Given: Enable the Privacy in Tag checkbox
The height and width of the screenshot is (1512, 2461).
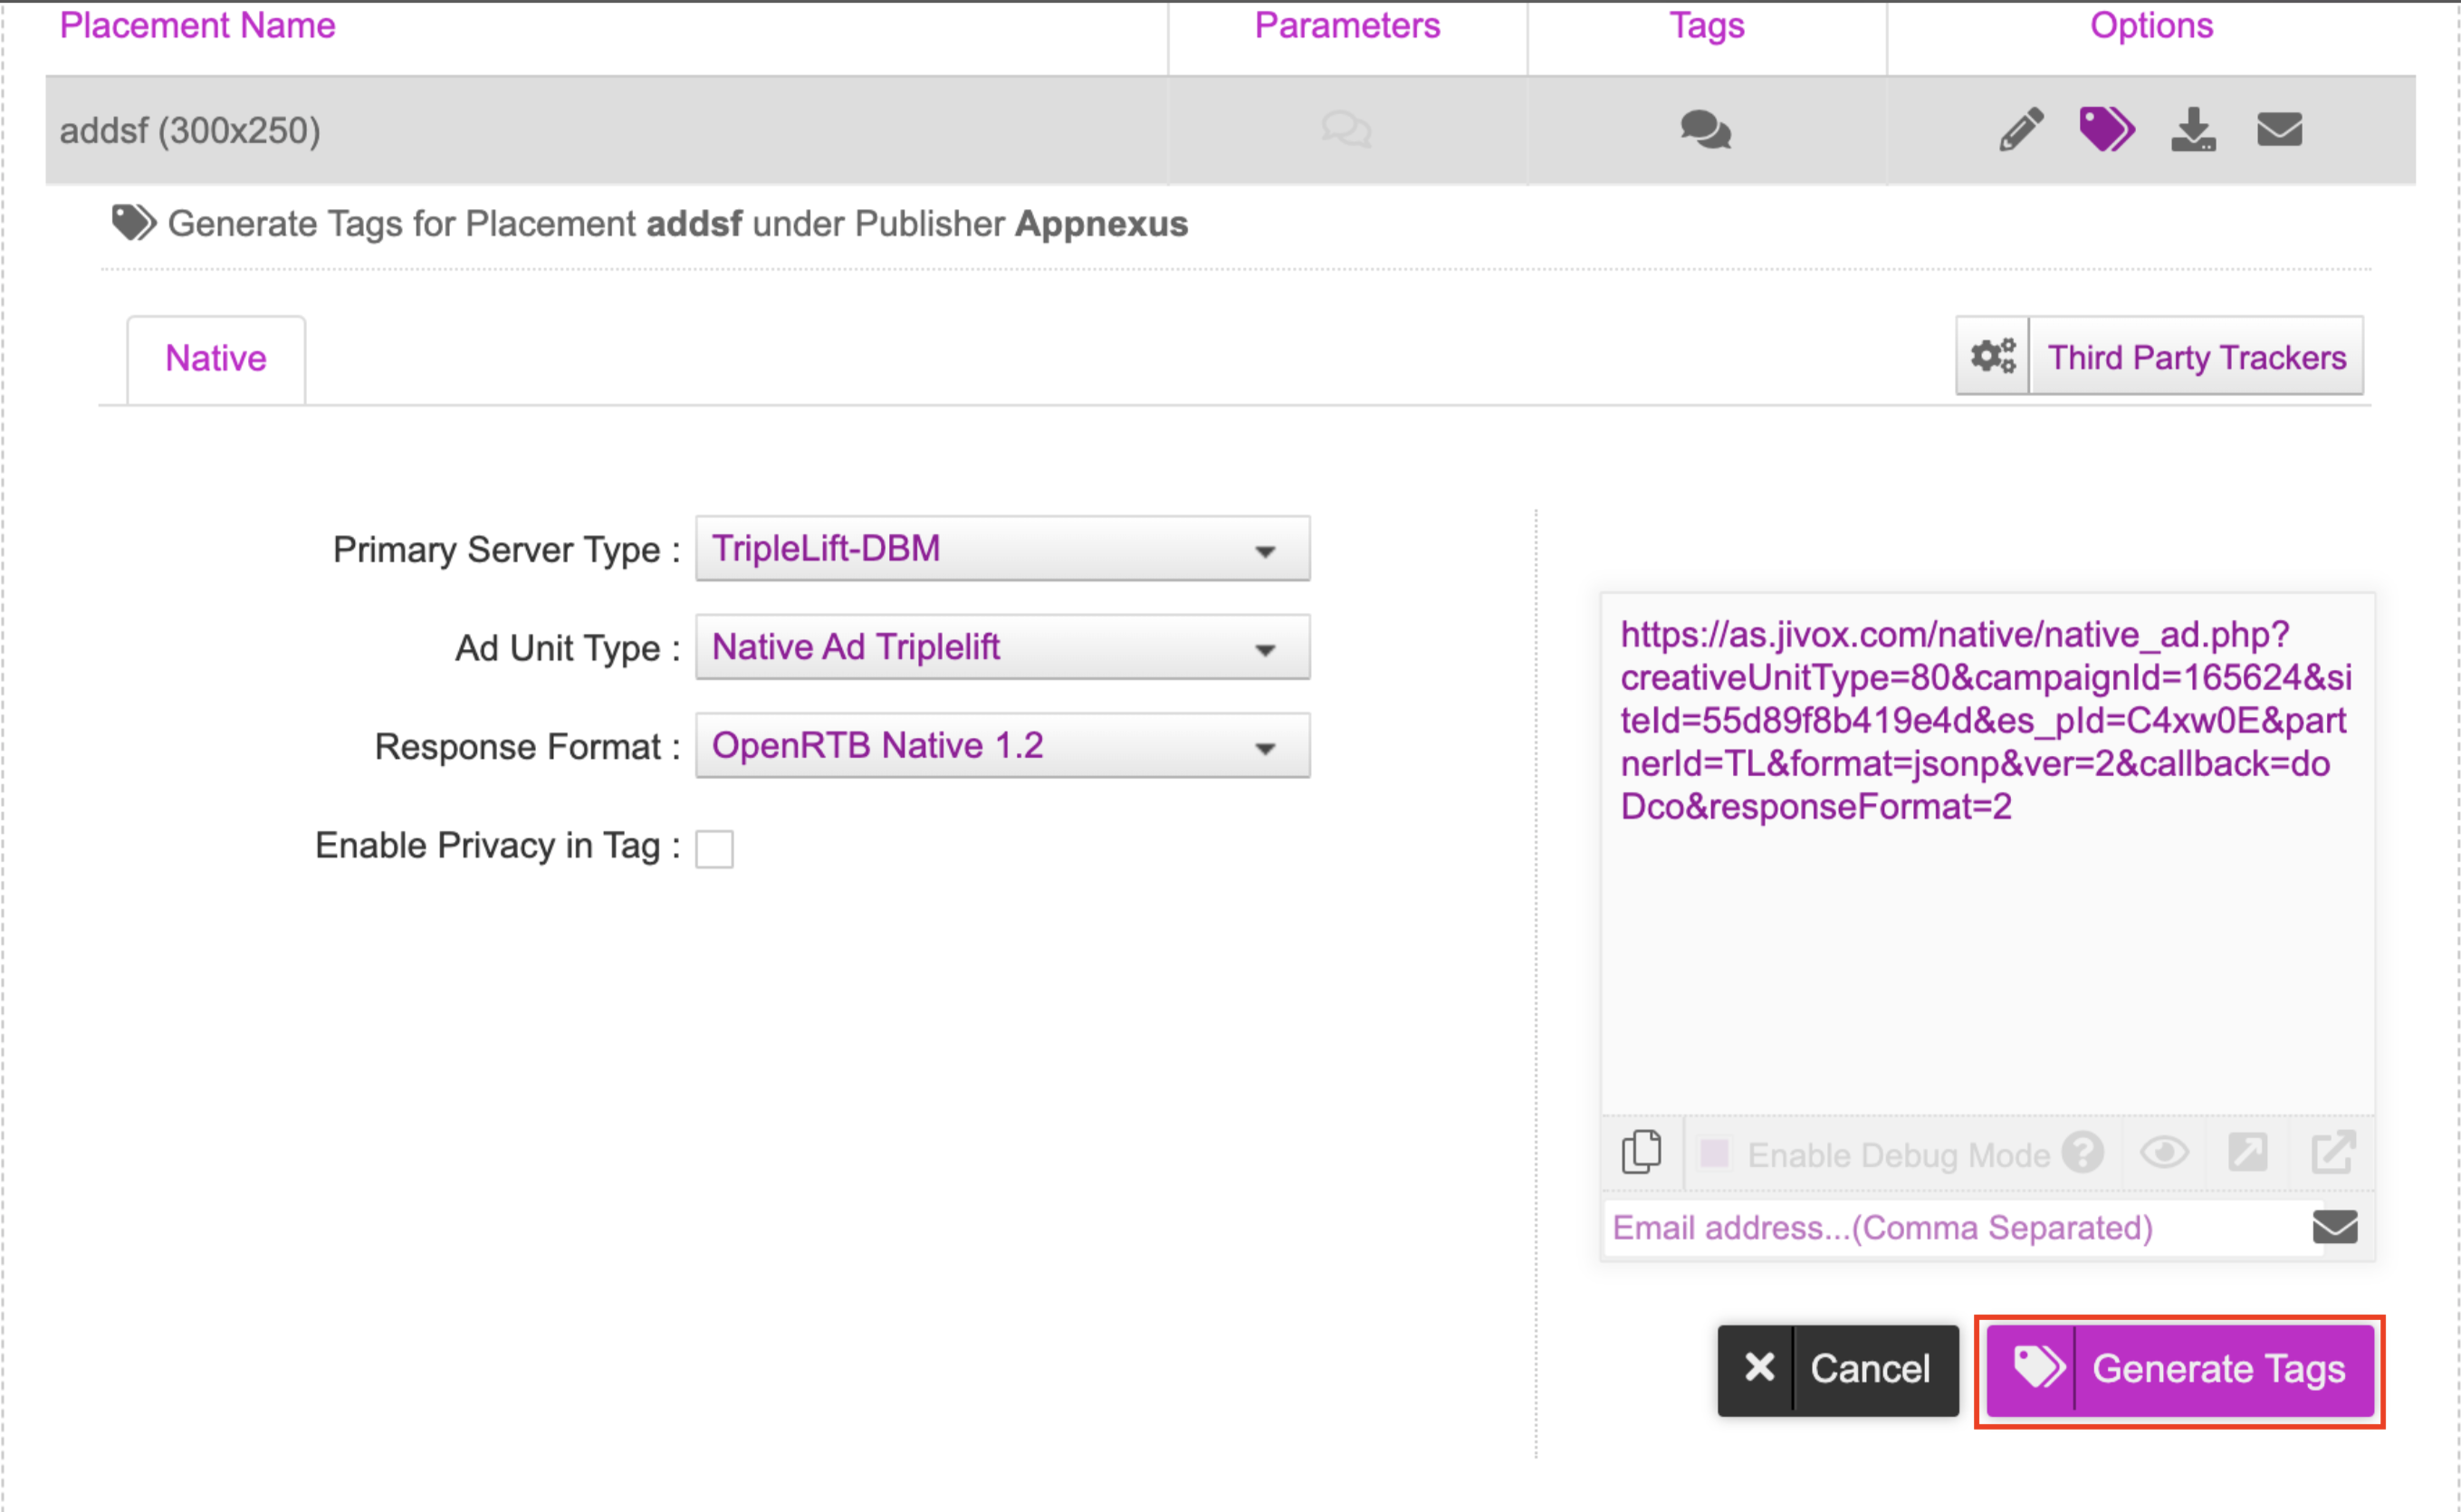Looking at the screenshot, I should [x=714, y=849].
